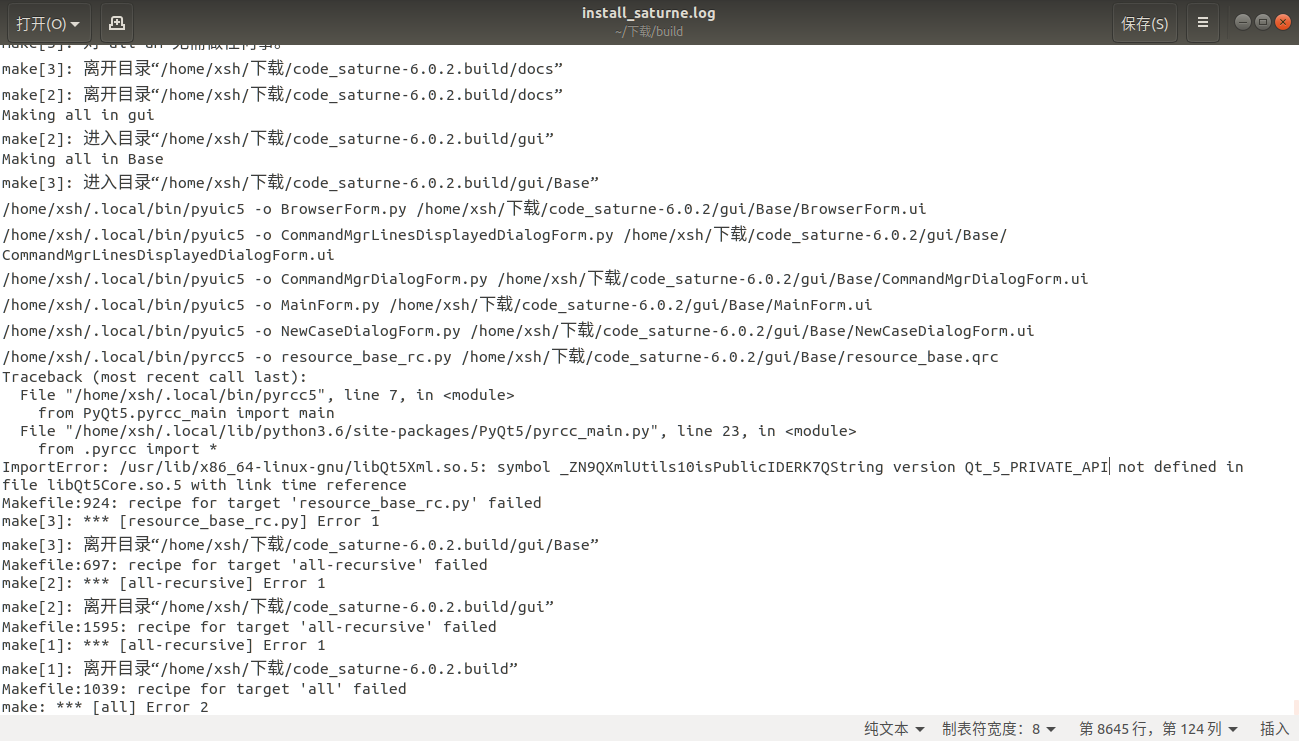Click the "Makefile:924: recipe for target" line
1299x741 pixels.
coord(271,503)
